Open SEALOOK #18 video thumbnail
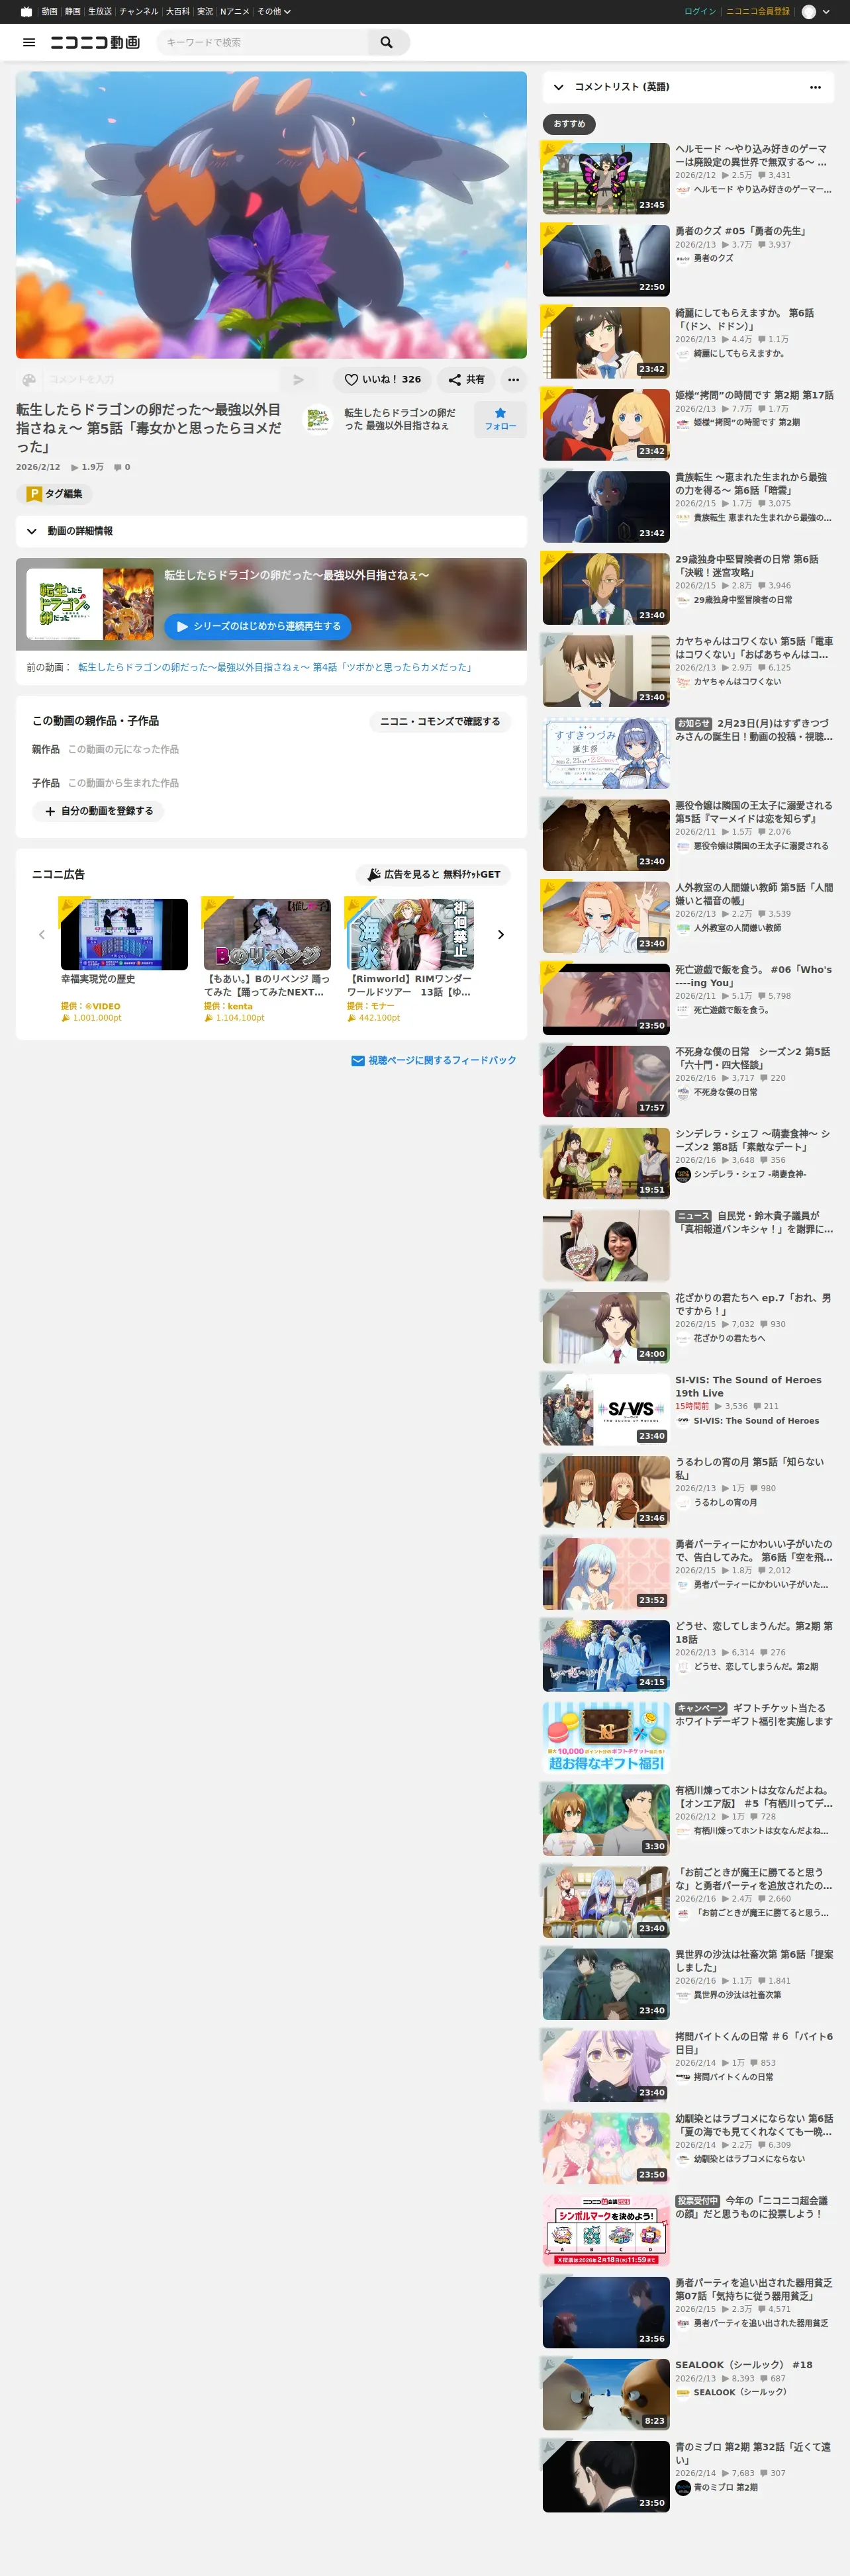 [x=606, y=2394]
